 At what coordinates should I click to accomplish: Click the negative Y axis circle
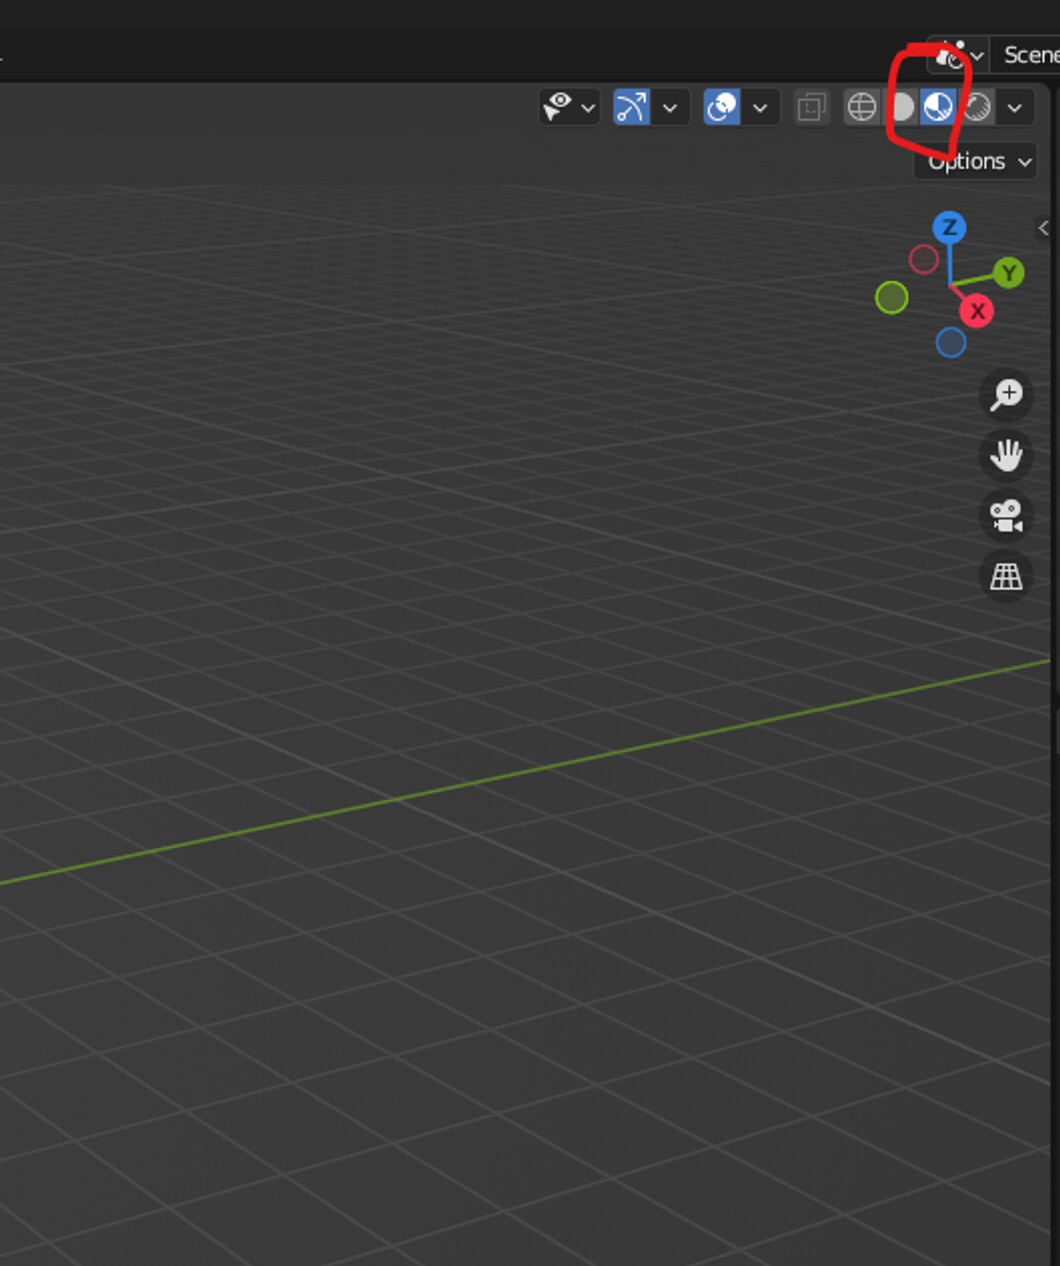pyautogui.click(x=891, y=297)
